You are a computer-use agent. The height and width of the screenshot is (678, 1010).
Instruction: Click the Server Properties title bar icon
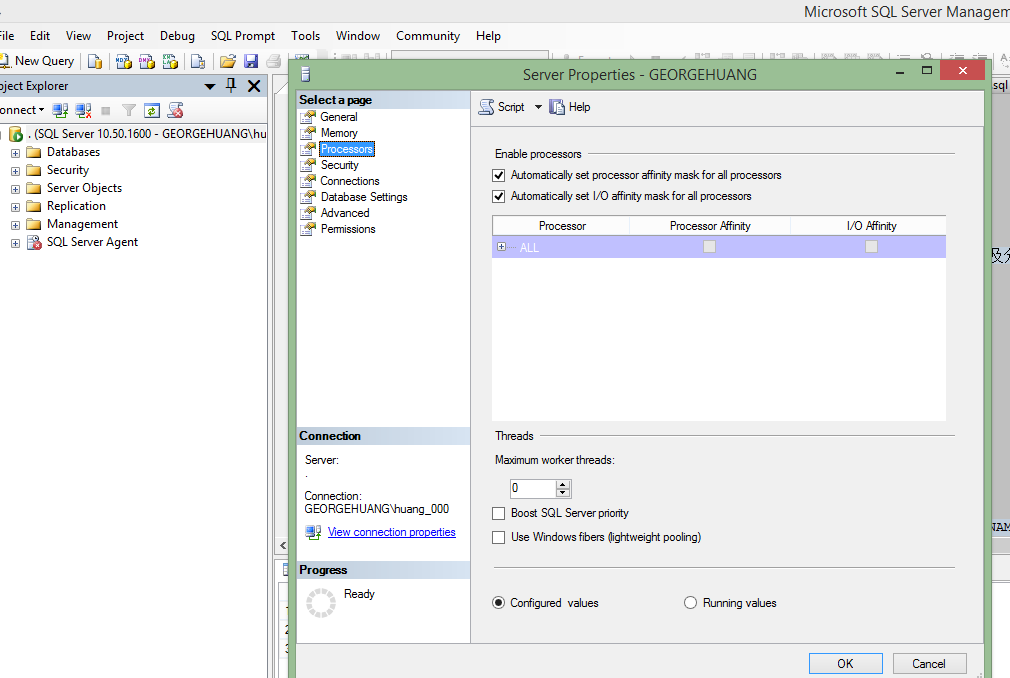pos(306,75)
